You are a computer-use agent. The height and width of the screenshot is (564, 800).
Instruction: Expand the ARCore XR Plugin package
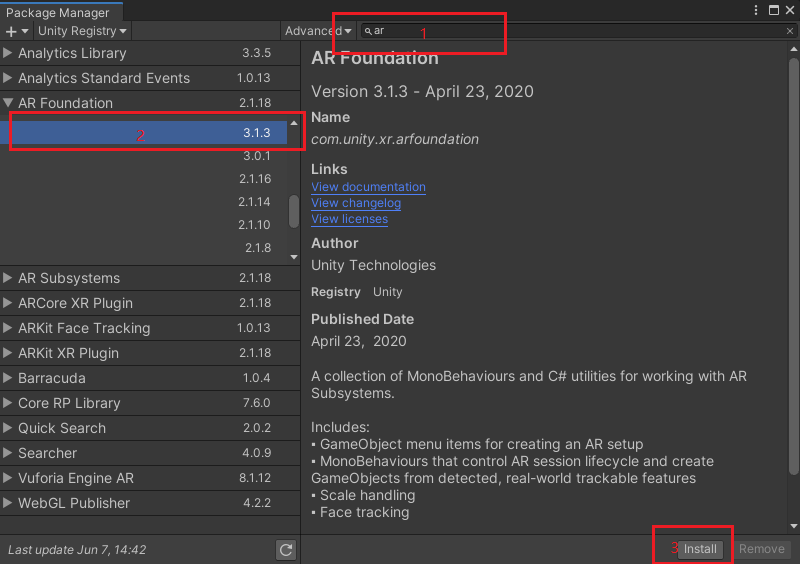point(8,303)
